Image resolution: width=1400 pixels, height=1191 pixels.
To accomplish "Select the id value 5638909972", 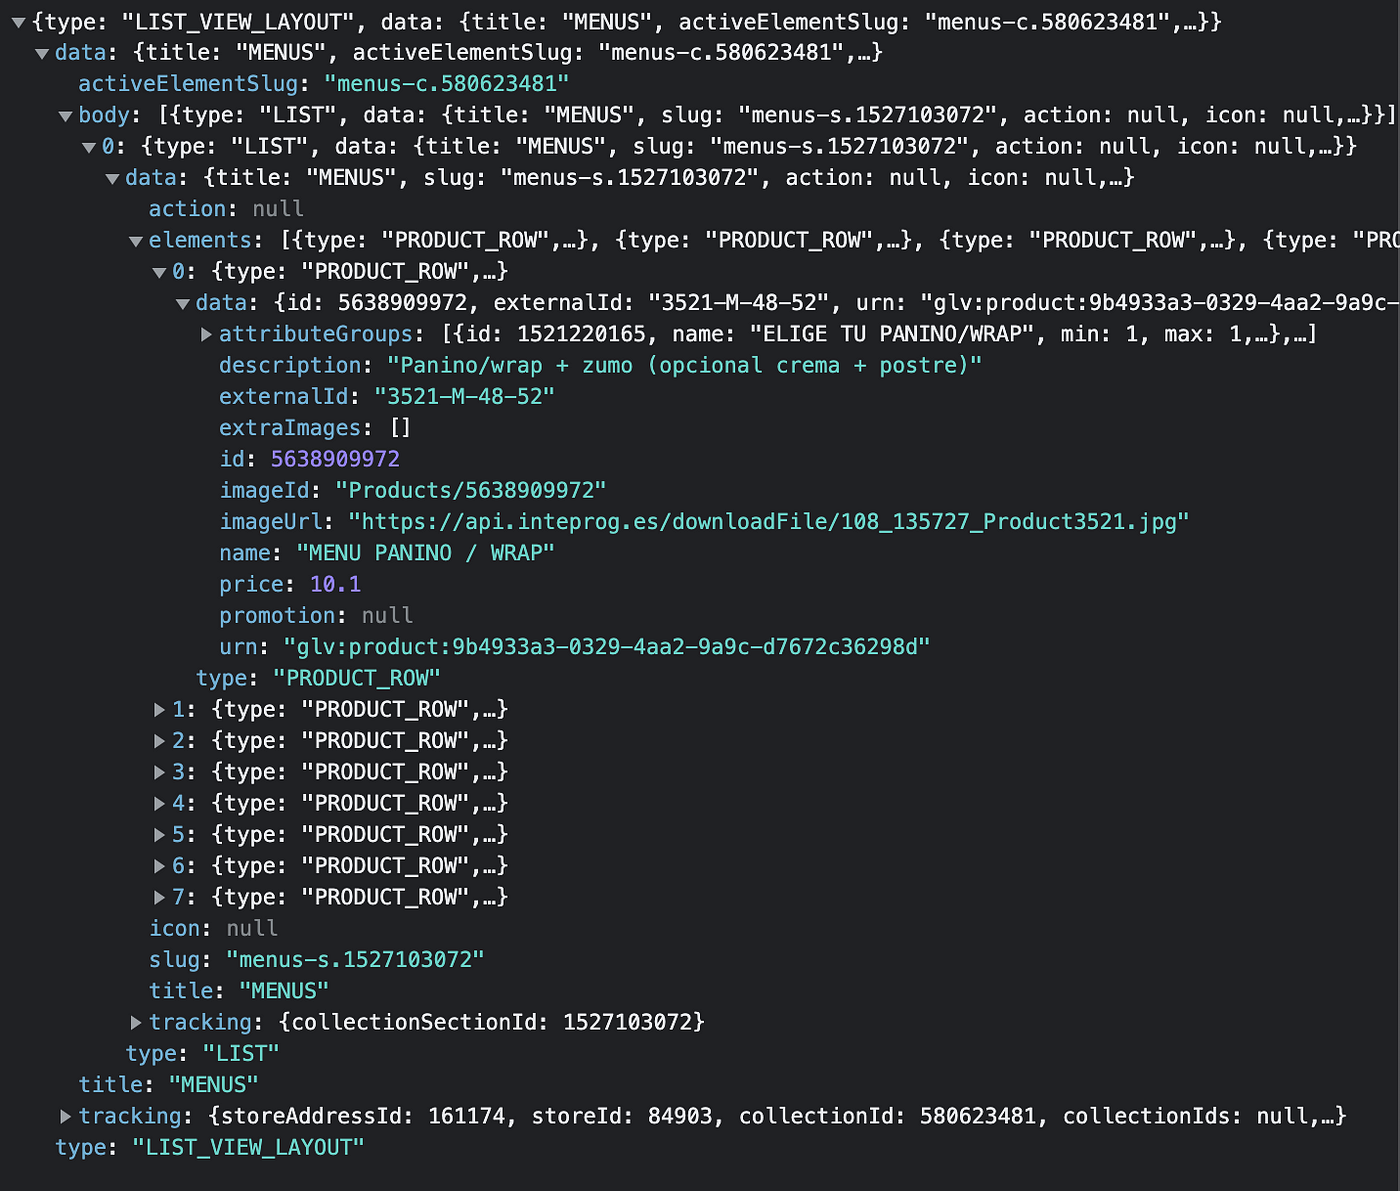I will tap(334, 458).
